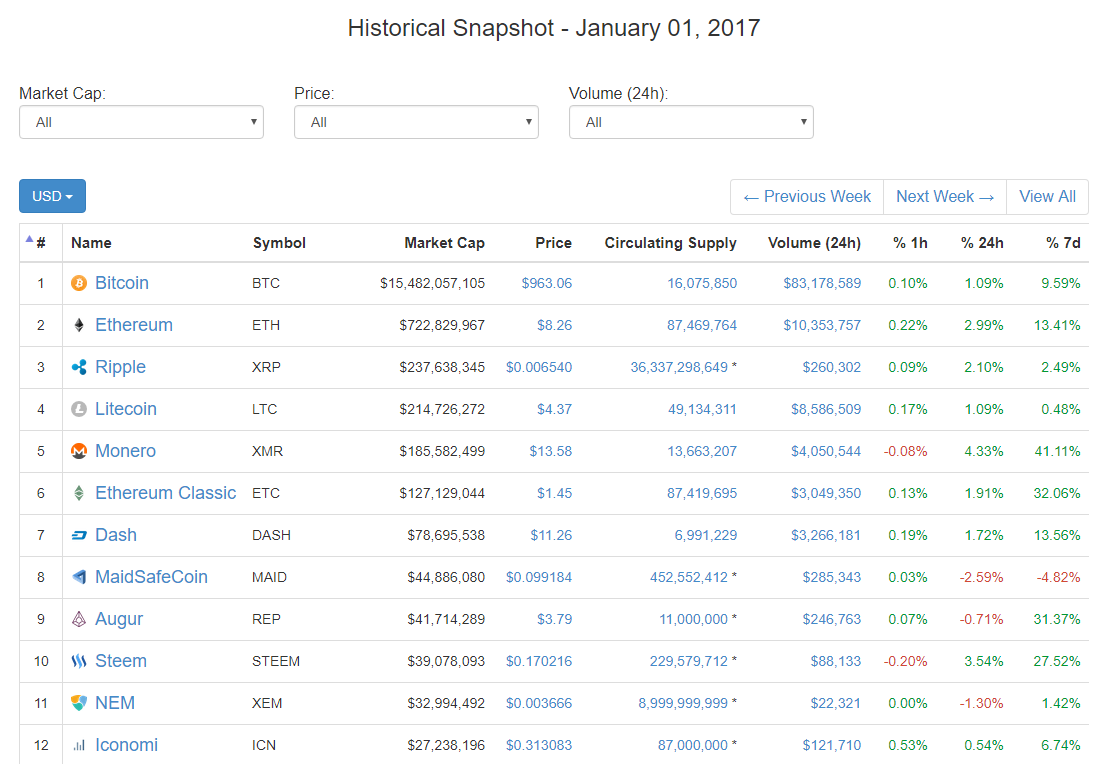Click Litecoin volume $8,586,509 link
Screen dimensions: 1105x764
[826, 409]
